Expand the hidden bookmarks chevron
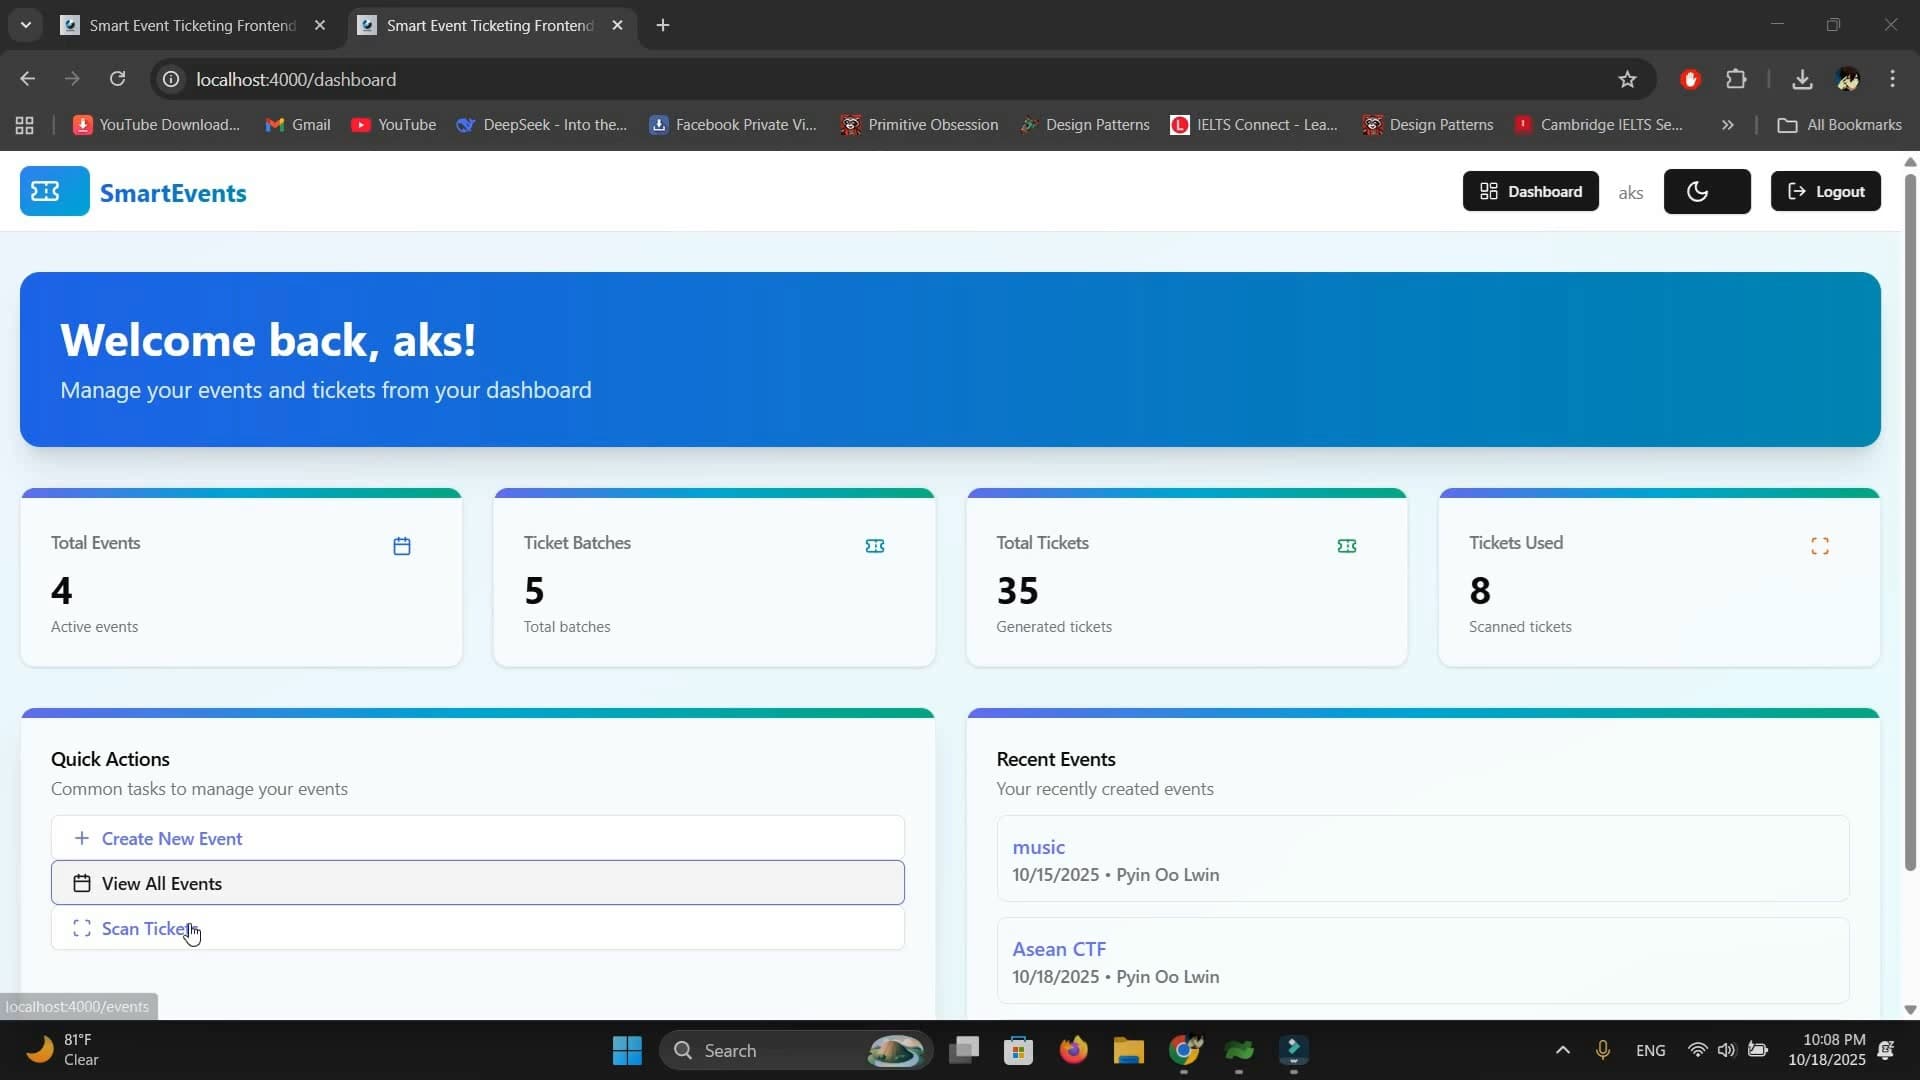Viewport: 1920px width, 1080px height. [1727, 125]
